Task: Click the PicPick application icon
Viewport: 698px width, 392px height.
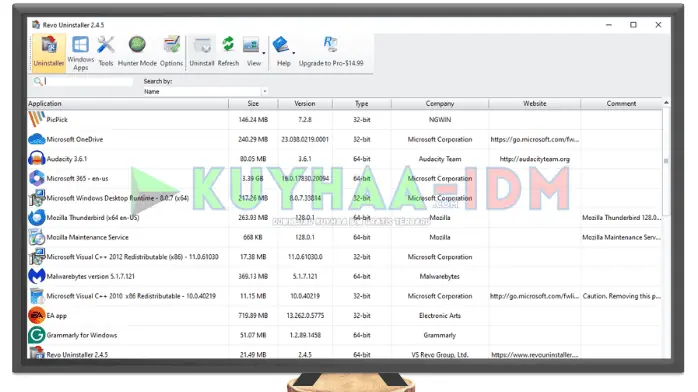Action: (x=37, y=119)
